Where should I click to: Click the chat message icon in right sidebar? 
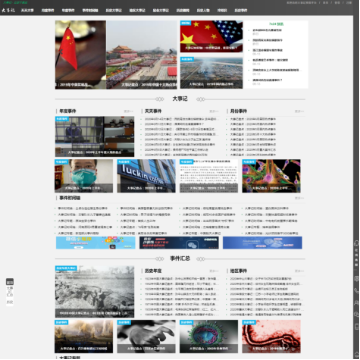pos(356,279)
